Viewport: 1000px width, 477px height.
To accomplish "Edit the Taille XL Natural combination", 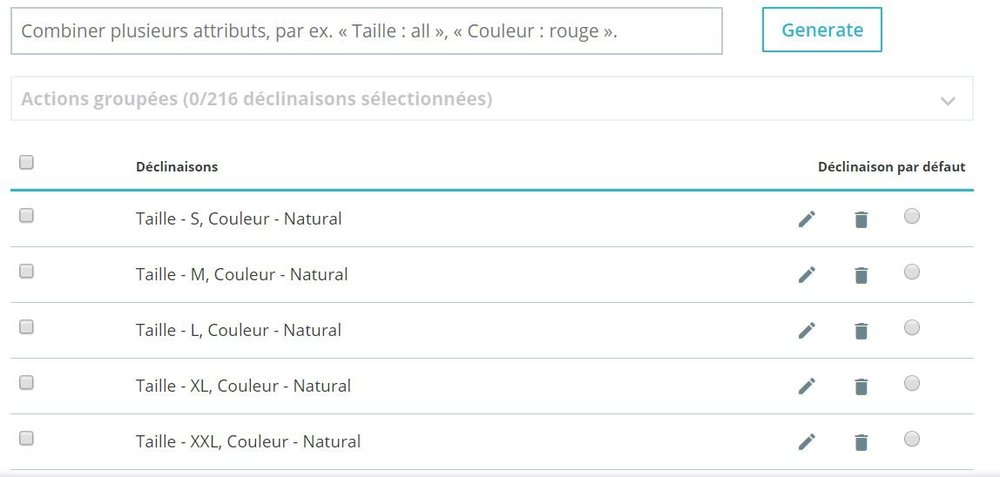I will [x=807, y=386].
